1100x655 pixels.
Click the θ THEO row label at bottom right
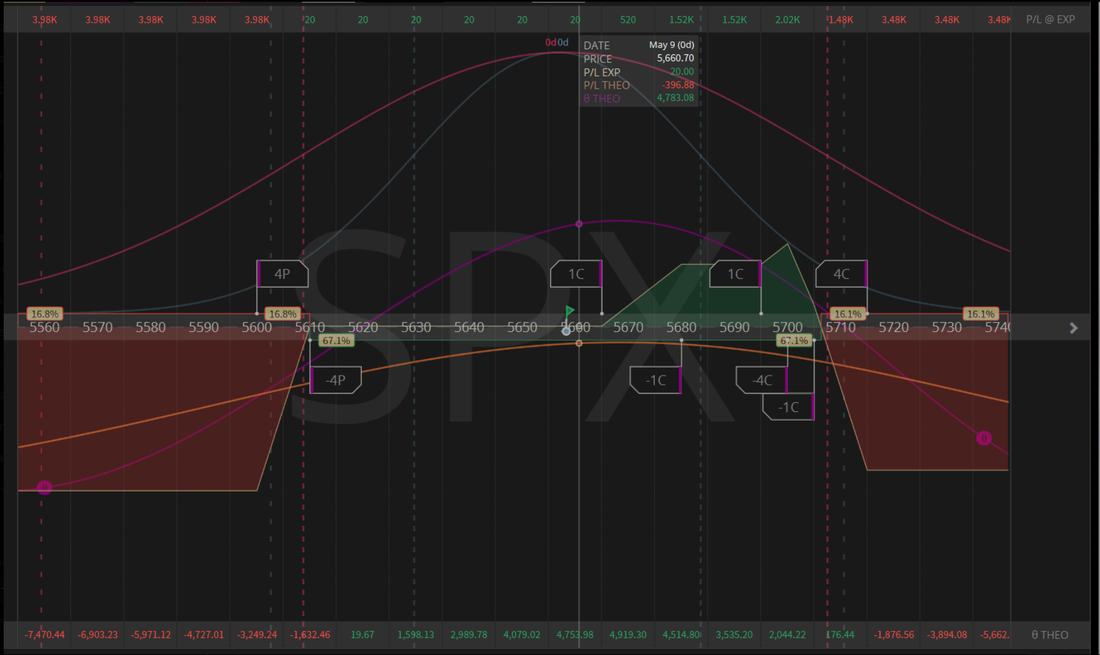pyautogui.click(x=1049, y=635)
